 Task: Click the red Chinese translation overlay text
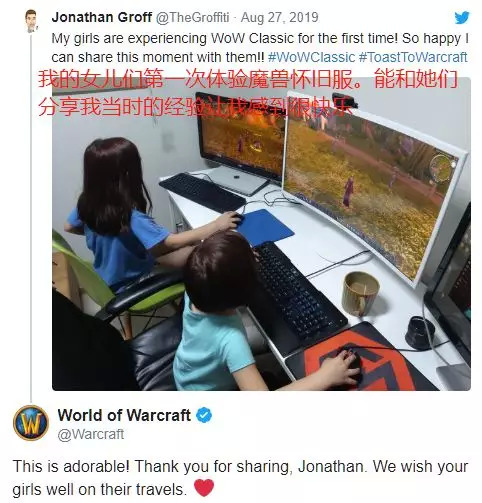(x=247, y=93)
